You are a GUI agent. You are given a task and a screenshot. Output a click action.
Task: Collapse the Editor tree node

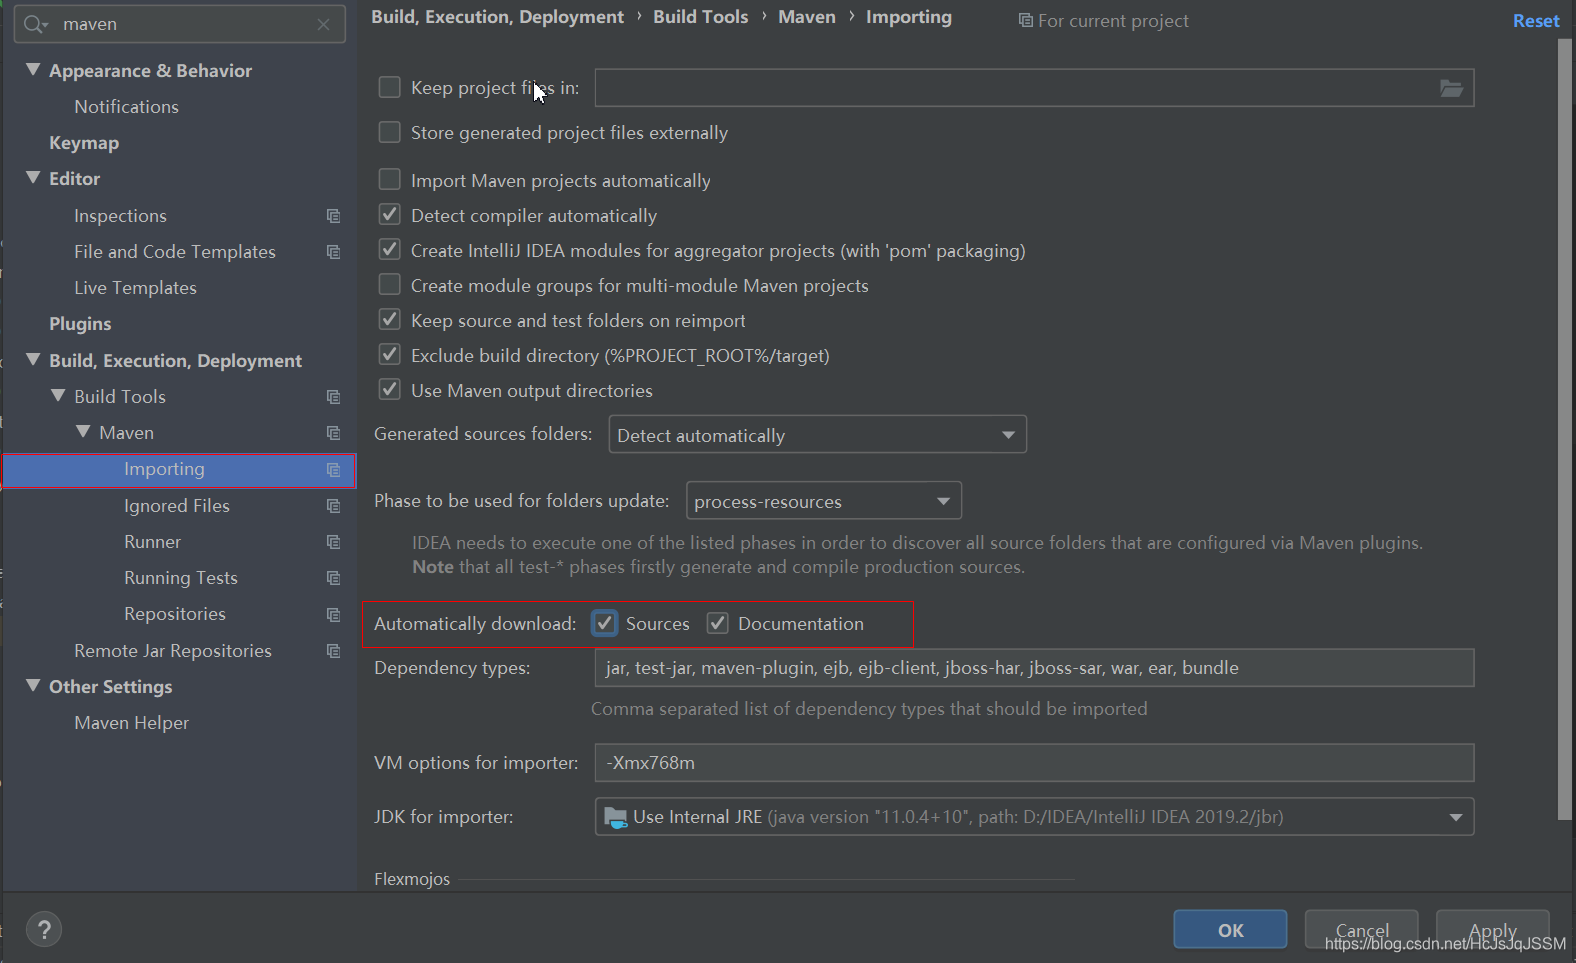point(33,178)
